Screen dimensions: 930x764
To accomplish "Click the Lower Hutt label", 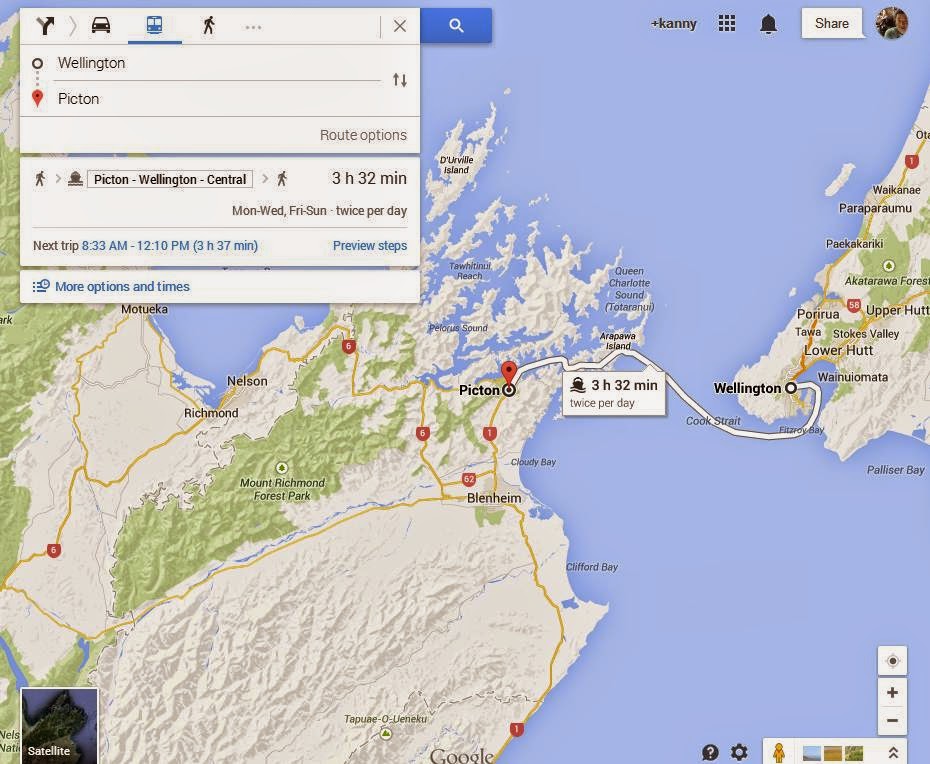I will pos(838,351).
